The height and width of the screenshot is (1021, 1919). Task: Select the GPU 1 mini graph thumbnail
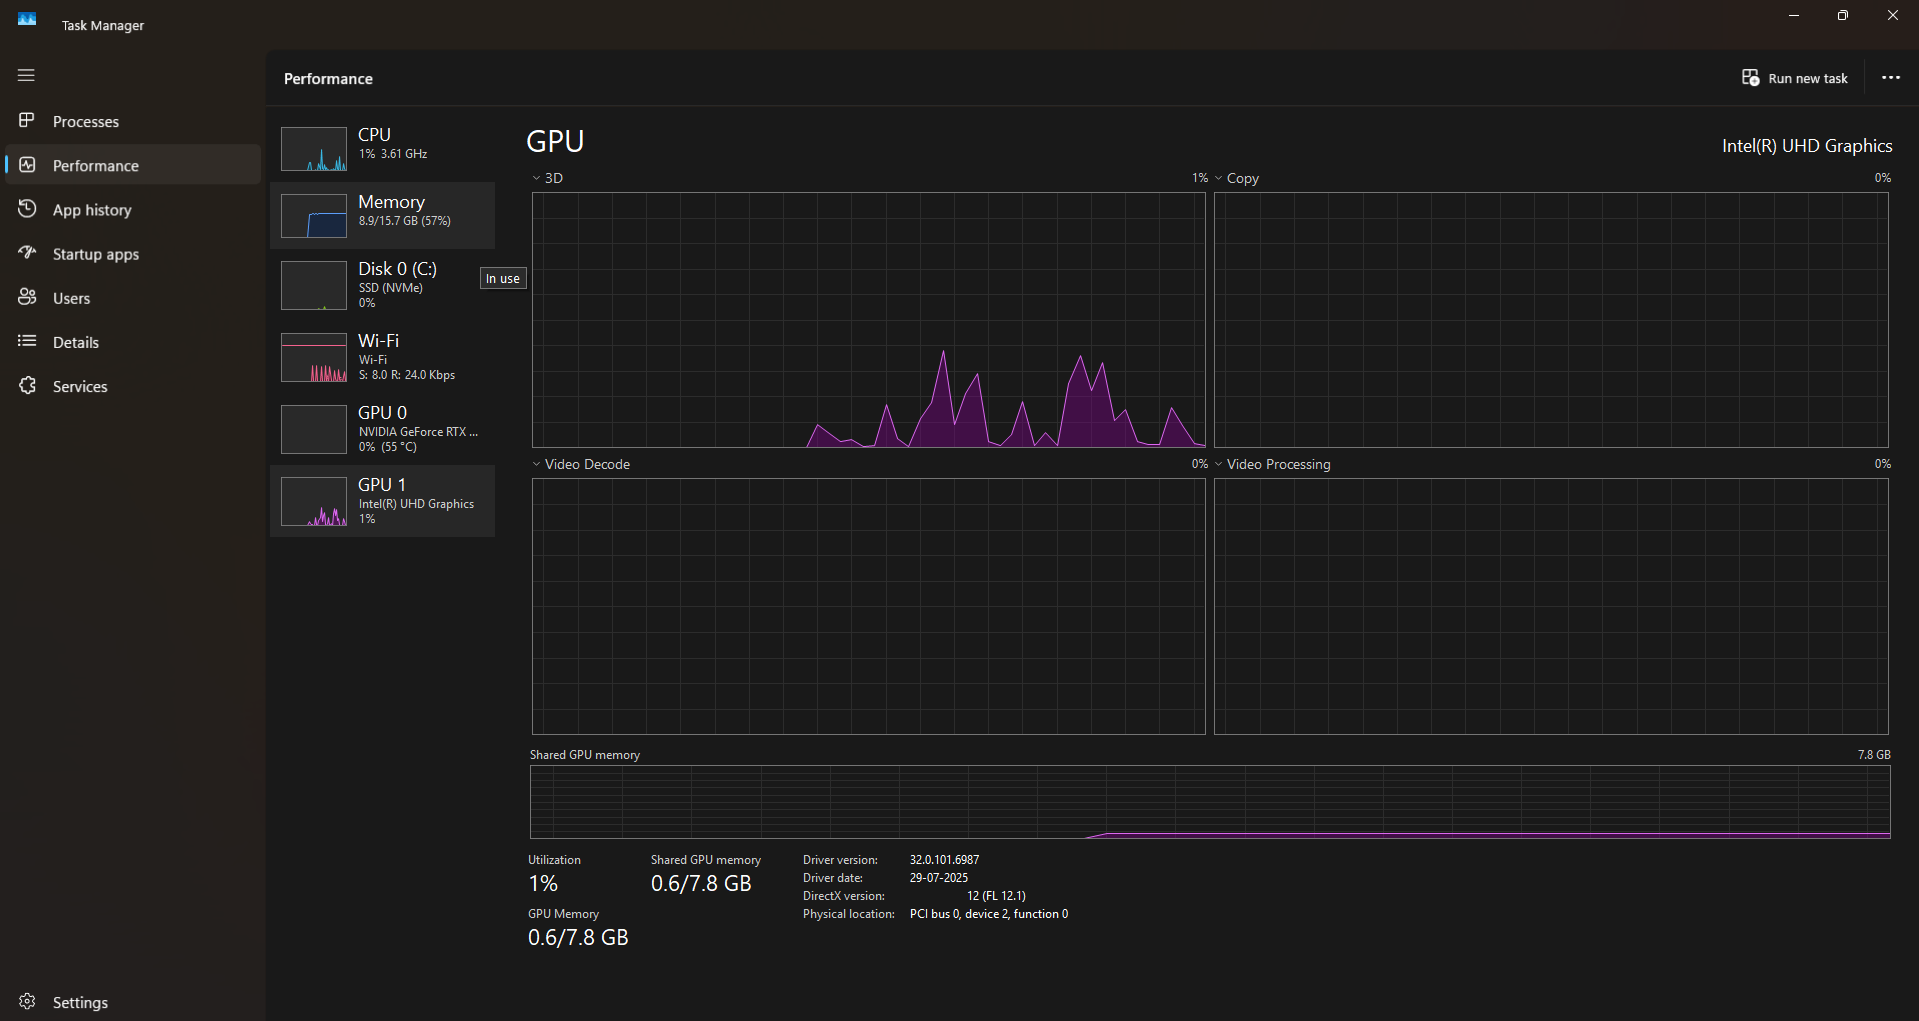[x=314, y=502]
